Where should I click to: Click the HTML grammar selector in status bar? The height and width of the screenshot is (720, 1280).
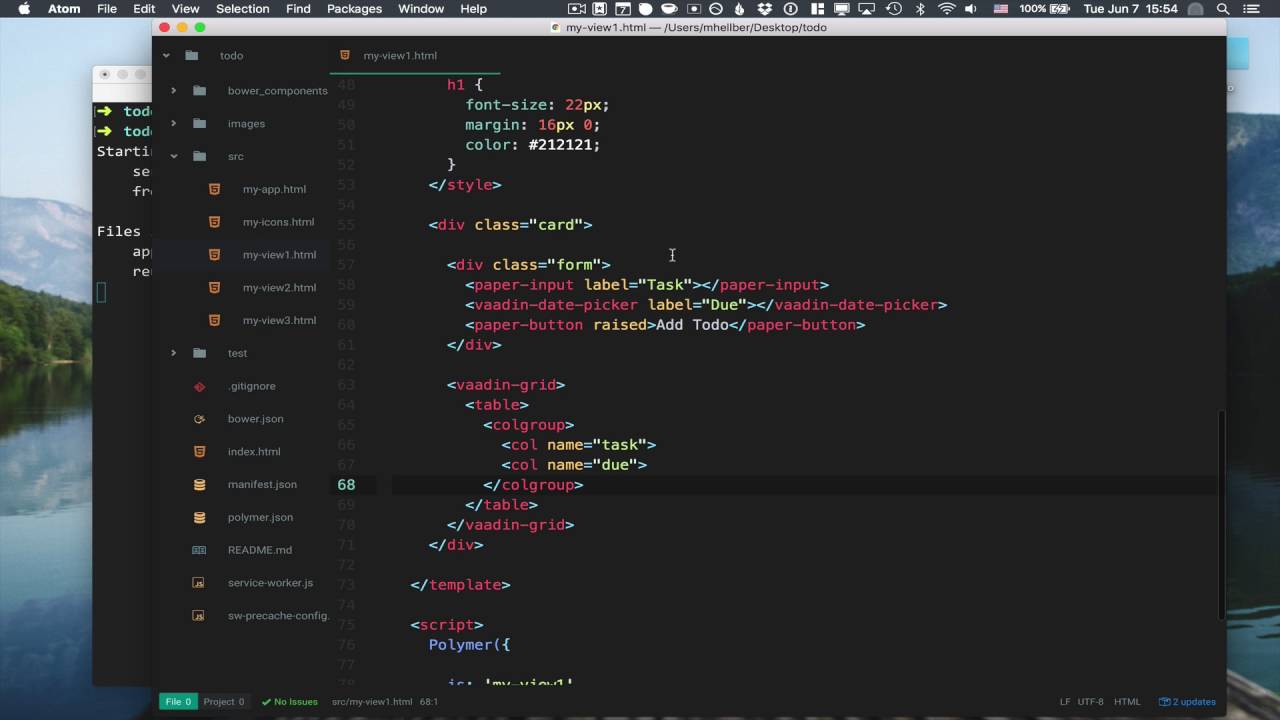click(1127, 702)
